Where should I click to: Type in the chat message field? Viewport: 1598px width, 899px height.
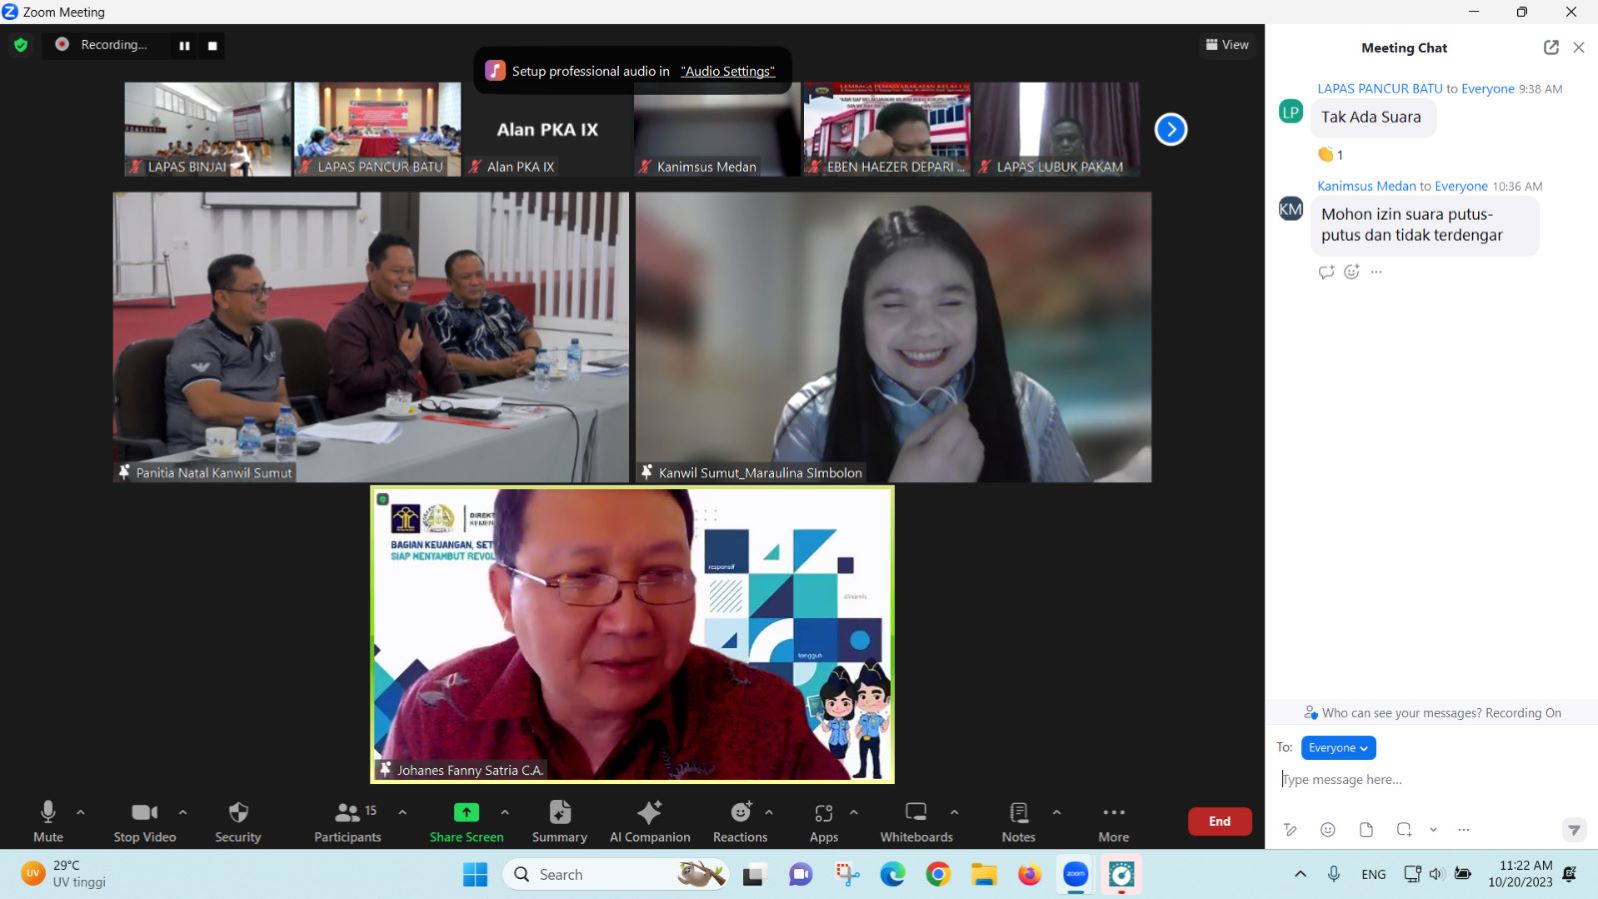tap(1420, 779)
